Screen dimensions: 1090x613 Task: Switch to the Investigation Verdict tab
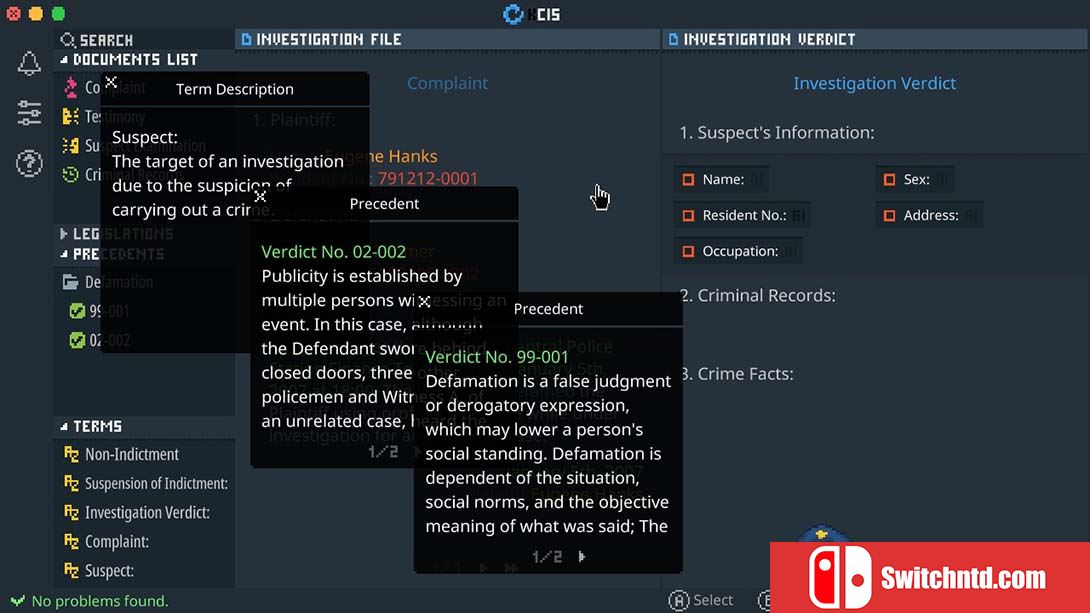click(x=875, y=40)
